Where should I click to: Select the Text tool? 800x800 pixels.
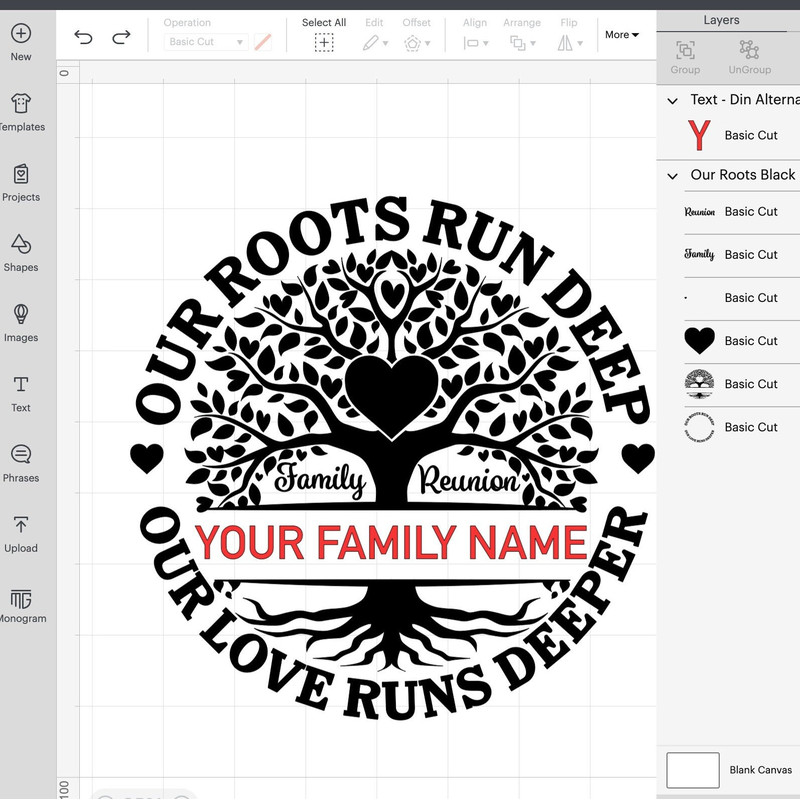pyautogui.click(x=21, y=385)
